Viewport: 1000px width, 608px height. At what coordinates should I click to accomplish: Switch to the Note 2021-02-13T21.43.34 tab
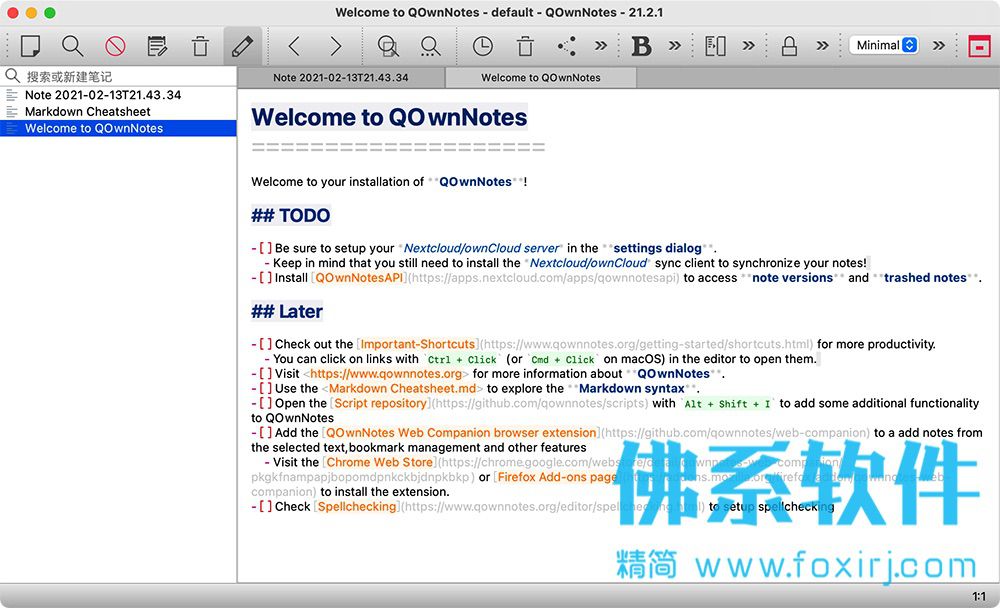coord(341,78)
